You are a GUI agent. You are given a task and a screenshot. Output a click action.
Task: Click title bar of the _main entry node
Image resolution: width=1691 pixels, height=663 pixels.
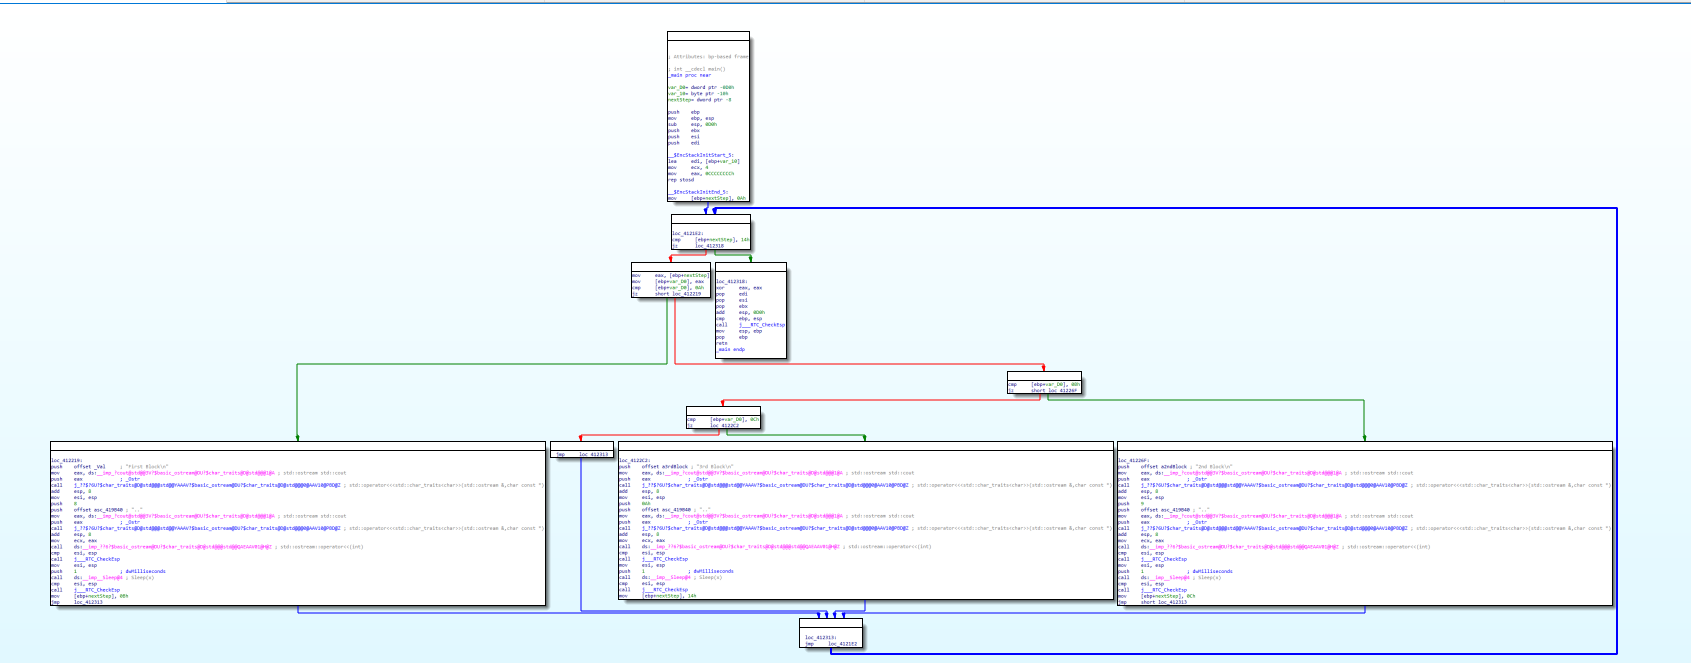coord(707,37)
